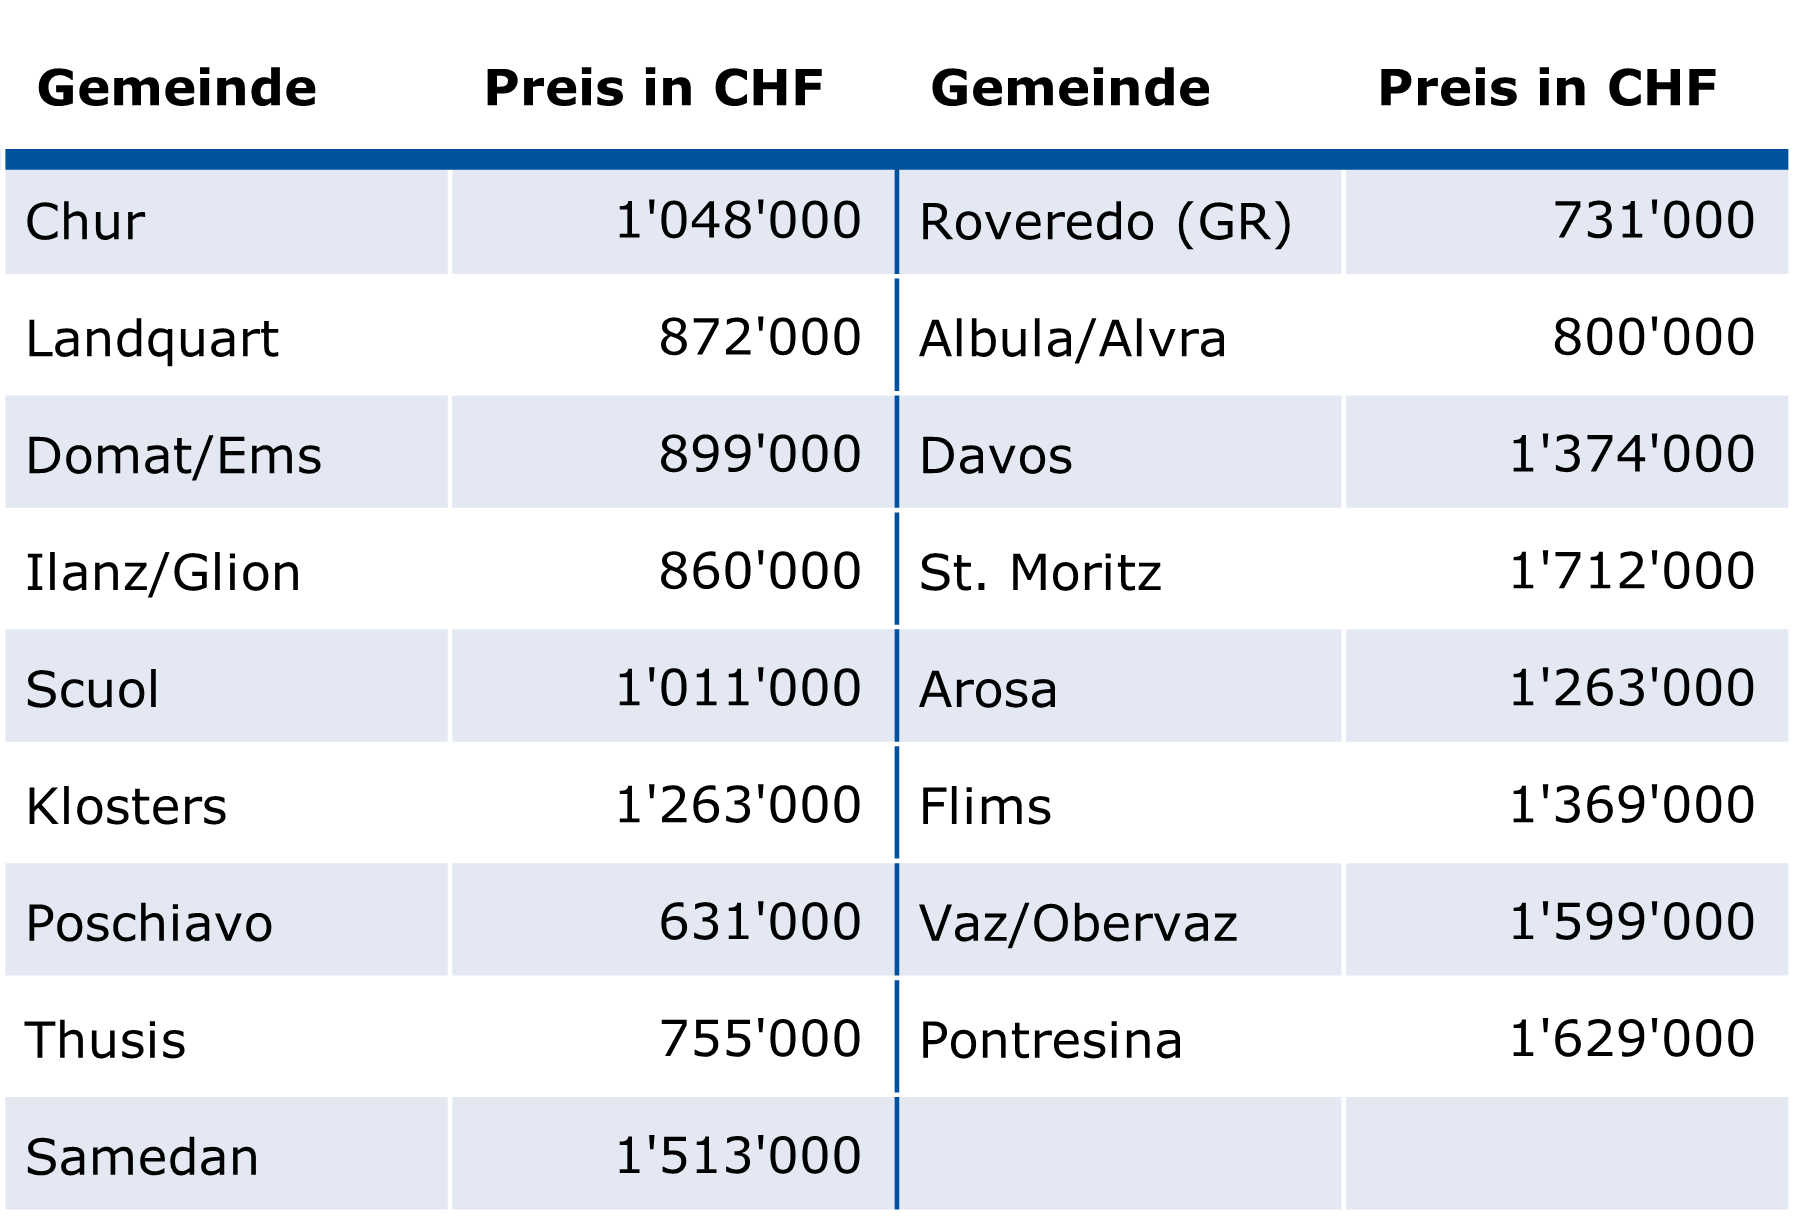
Task: Select the Roveredo (GR) cell
Action: (x=1120, y=221)
